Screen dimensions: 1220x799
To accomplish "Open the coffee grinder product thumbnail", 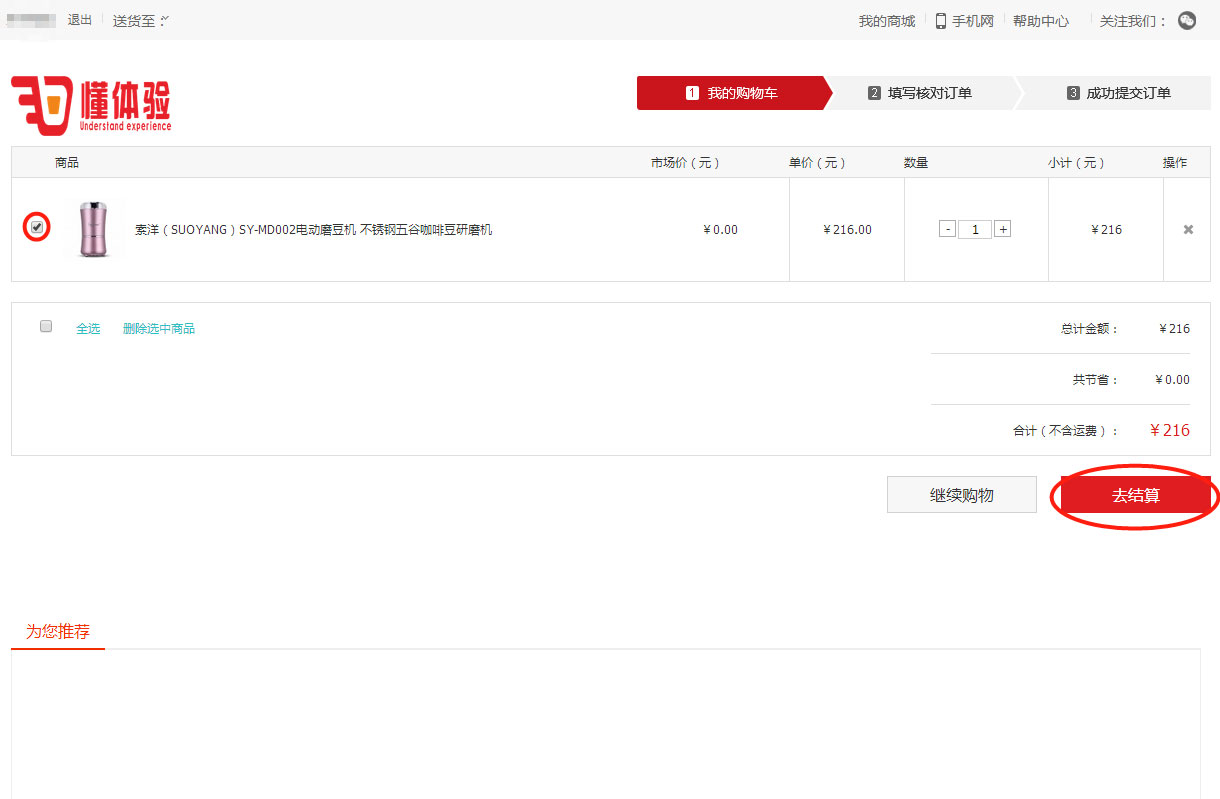I will pos(93,229).
